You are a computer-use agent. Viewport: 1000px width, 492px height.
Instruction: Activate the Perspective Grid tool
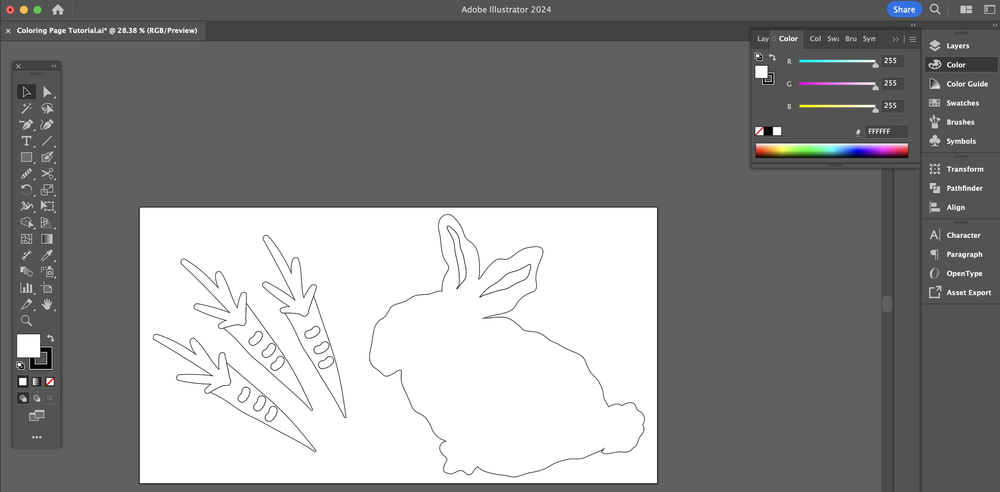coord(47,223)
